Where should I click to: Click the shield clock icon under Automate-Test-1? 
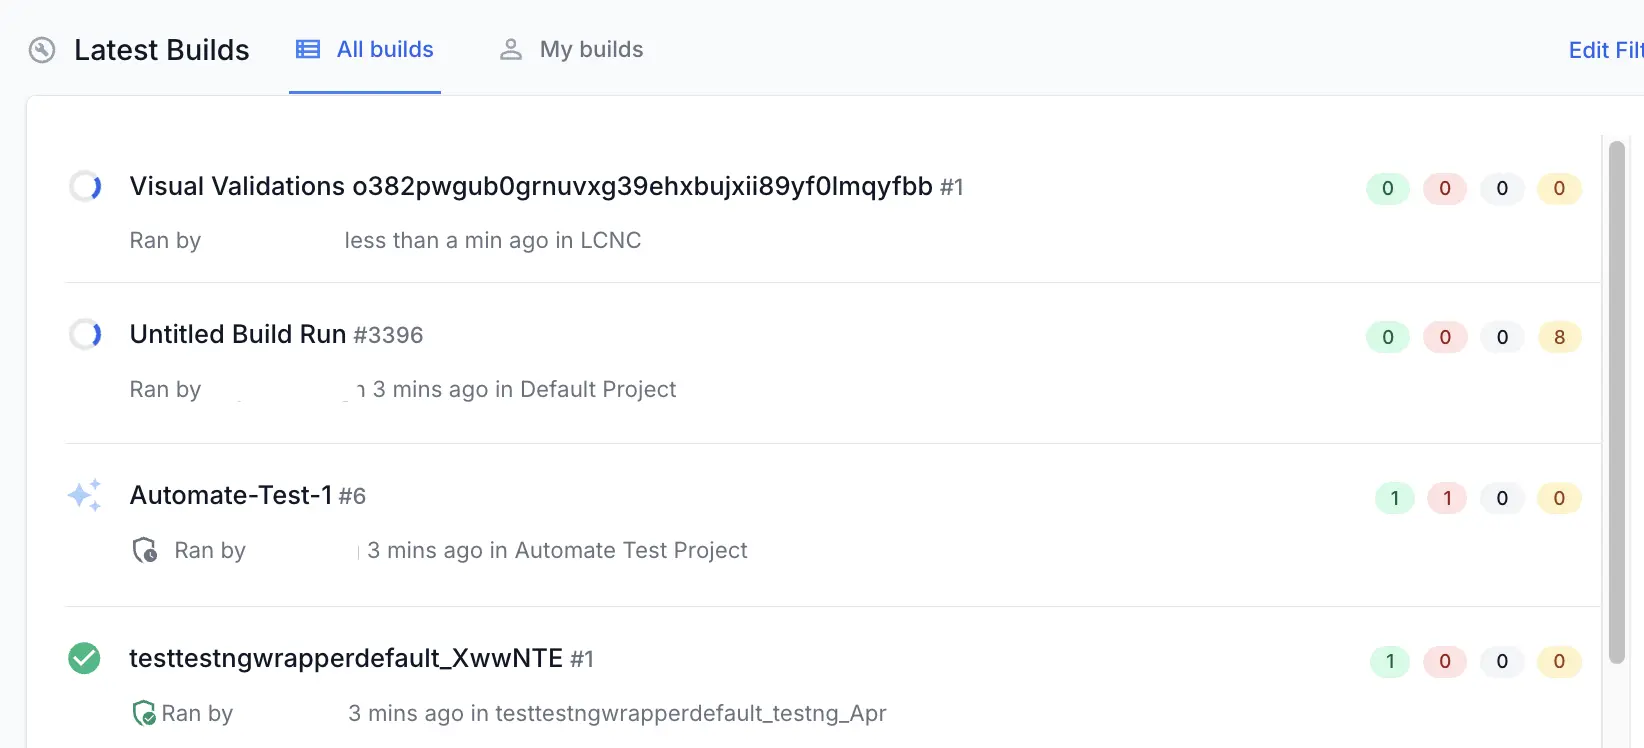coord(145,550)
